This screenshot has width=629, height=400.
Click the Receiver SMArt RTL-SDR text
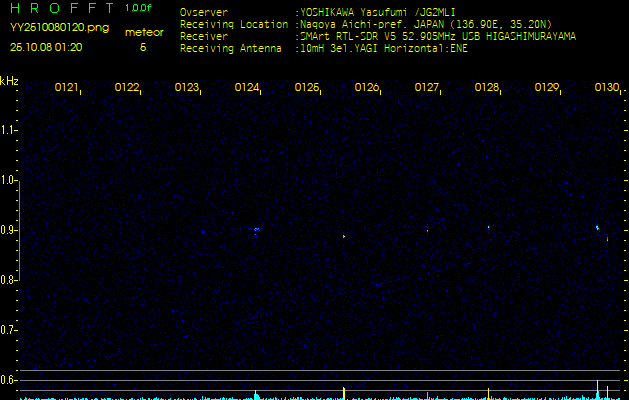click(438, 37)
